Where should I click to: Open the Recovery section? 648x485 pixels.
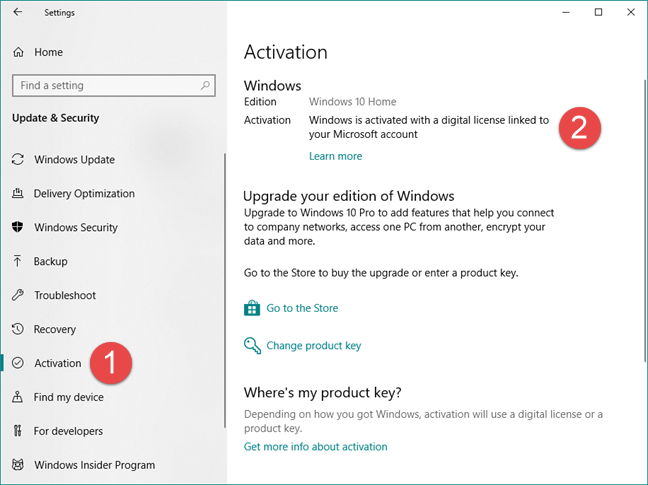[x=55, y=329]
